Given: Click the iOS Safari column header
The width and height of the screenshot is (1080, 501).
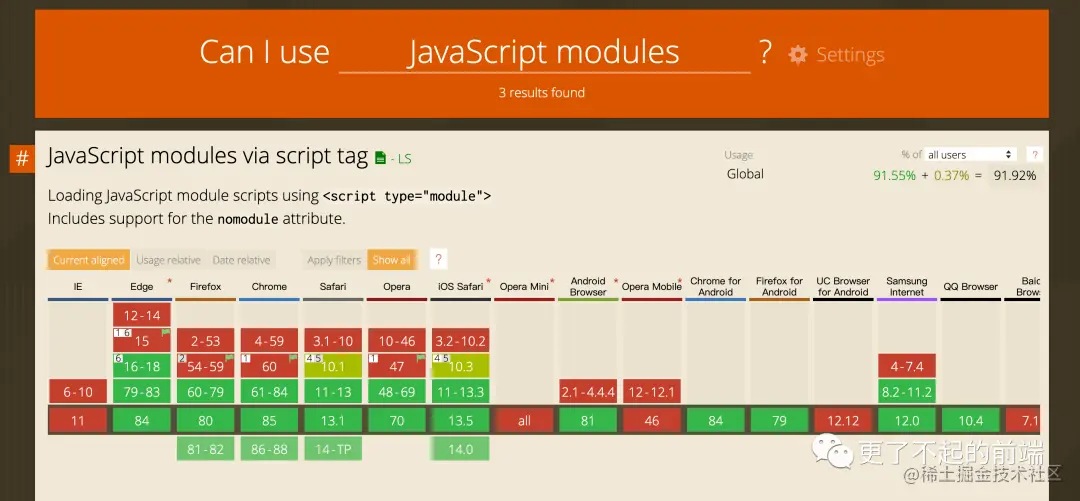Looking at the screenshot, I should pos(460,287).
